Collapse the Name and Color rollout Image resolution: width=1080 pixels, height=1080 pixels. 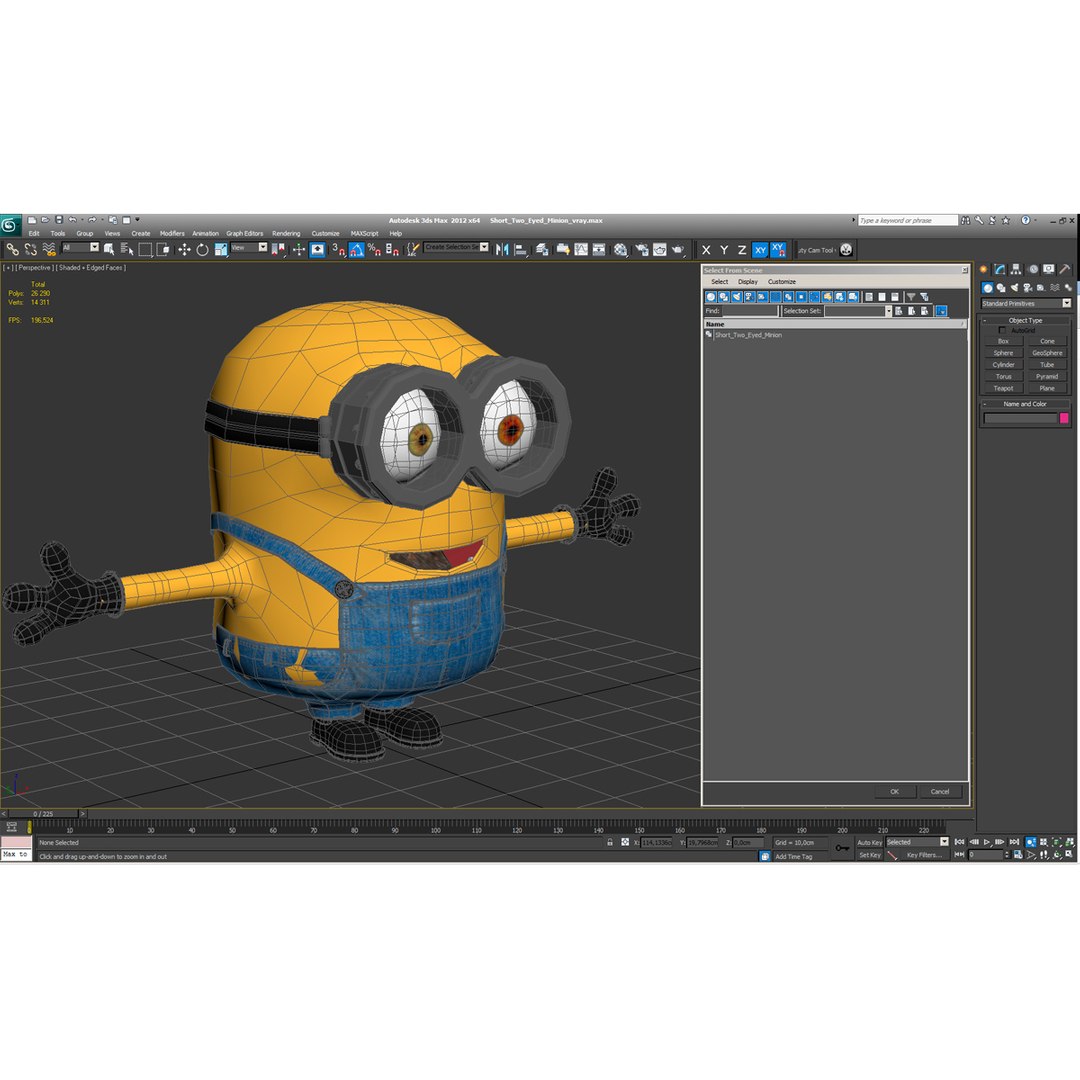click(x=1025, y=404)
